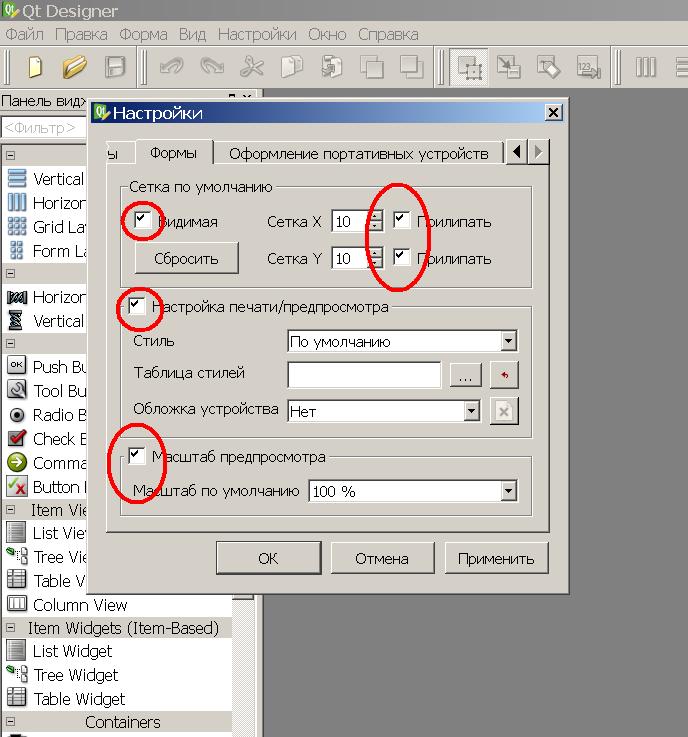Image resolution: width=688 pixels, height=737 pixels.
Task: Select the Button Box widget icon
Action: pos(17,486)
